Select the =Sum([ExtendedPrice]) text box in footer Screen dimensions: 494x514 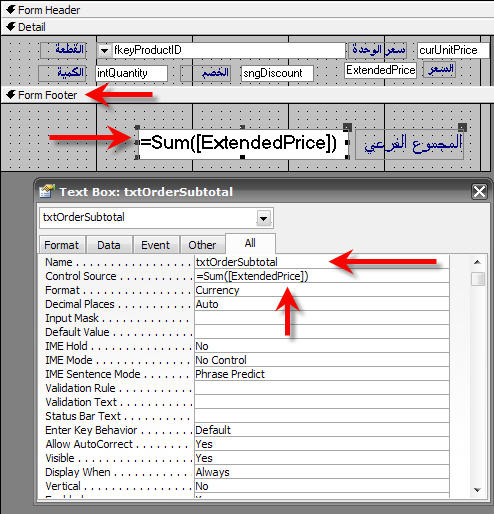click(243, 143)
